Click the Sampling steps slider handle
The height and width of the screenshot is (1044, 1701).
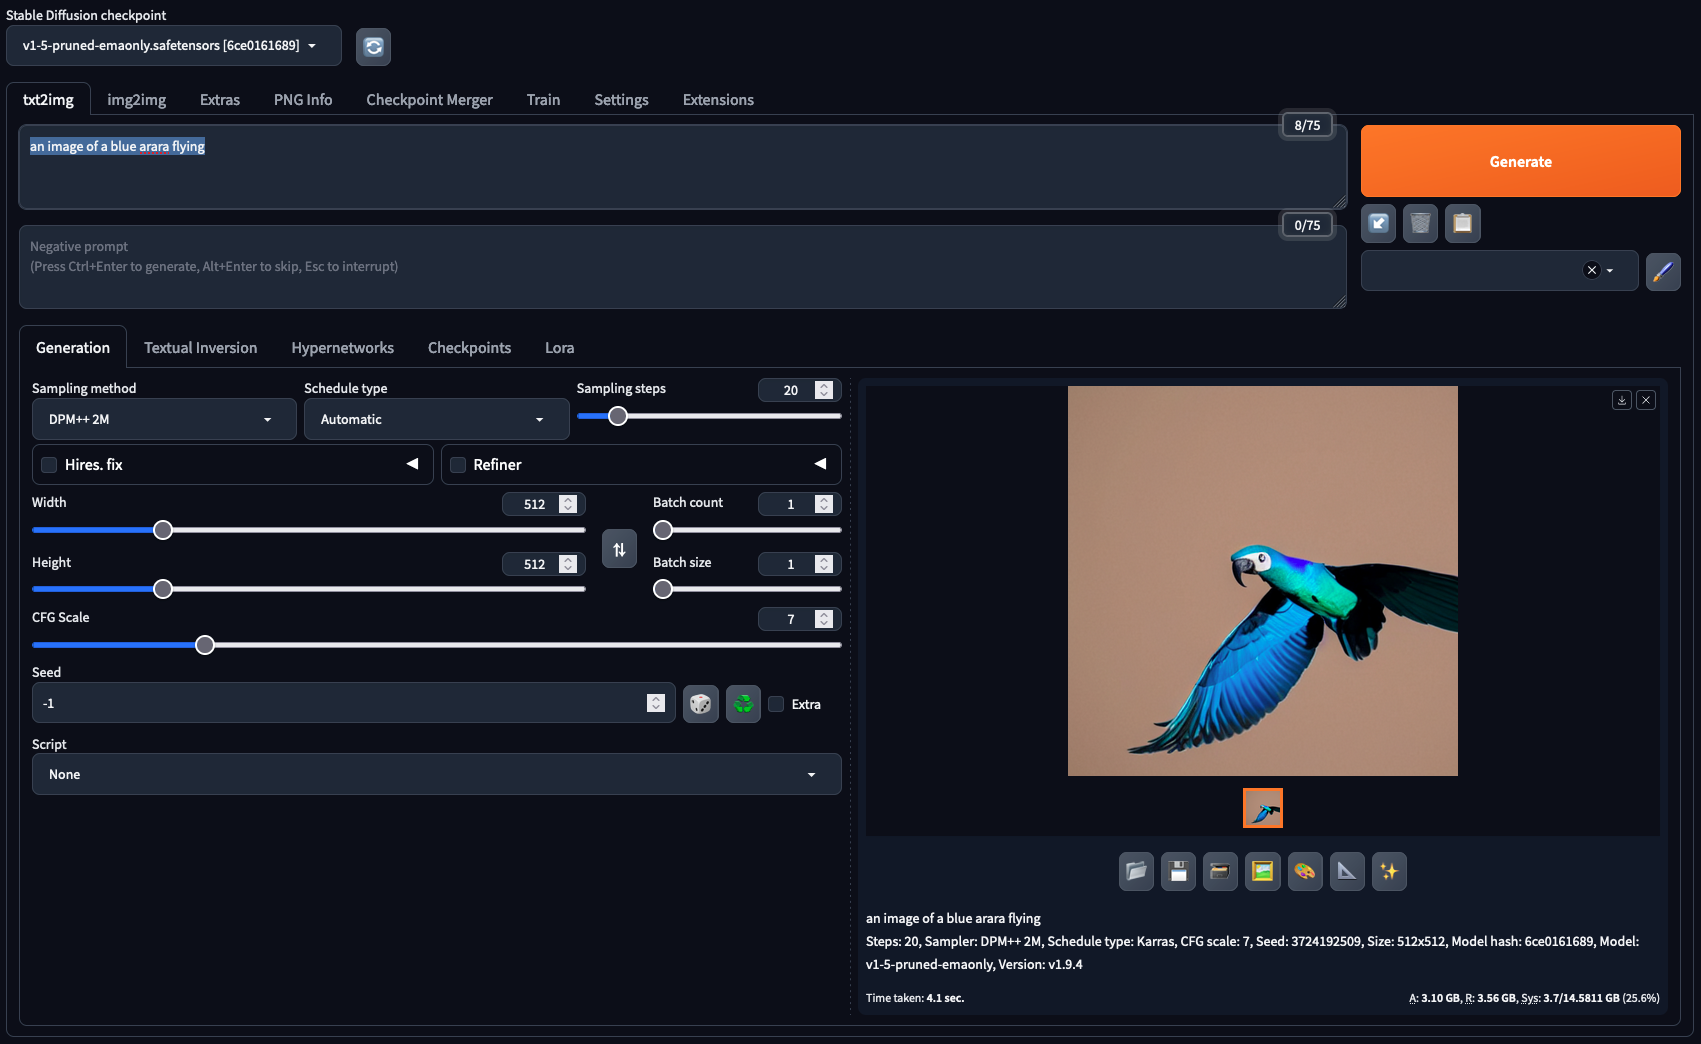(618, 416)
